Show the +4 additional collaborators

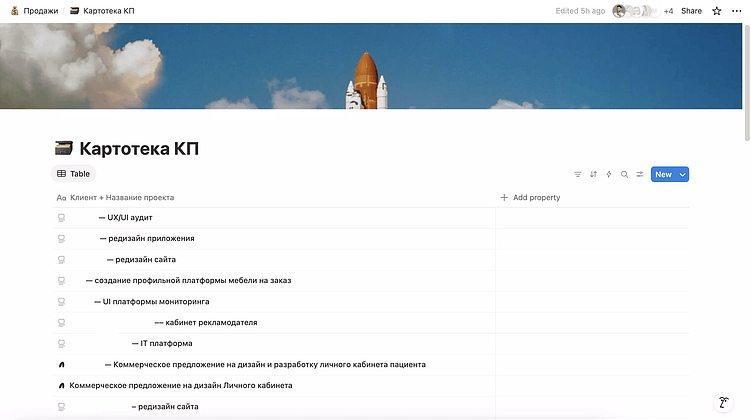tap(668, 11)
